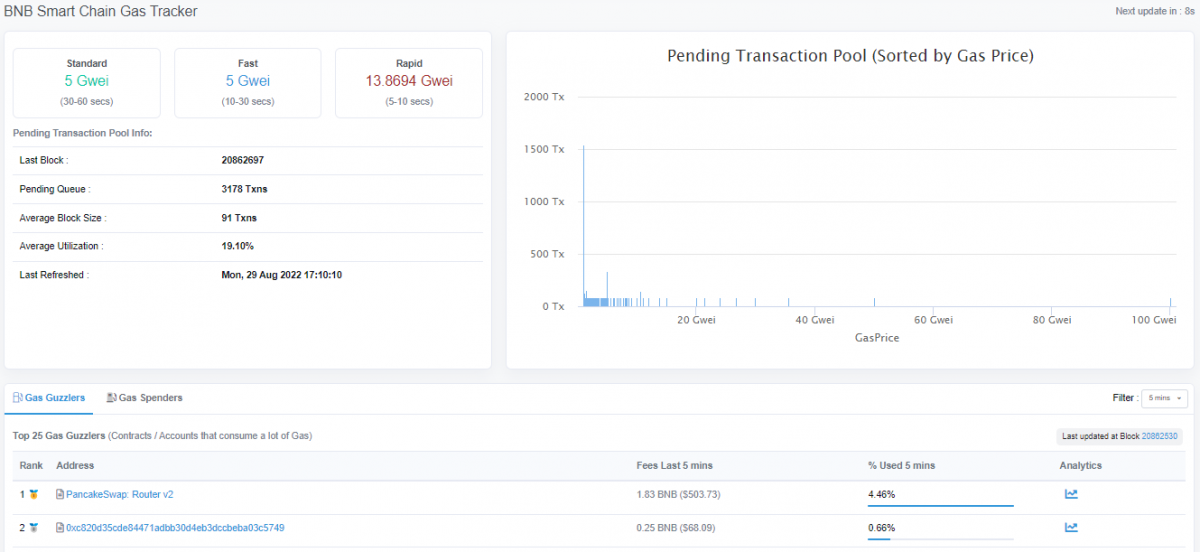The image size is (1200, 552).
Task: Click the gas pump icon on Gas Guzzlers
Action: [18, 398]
